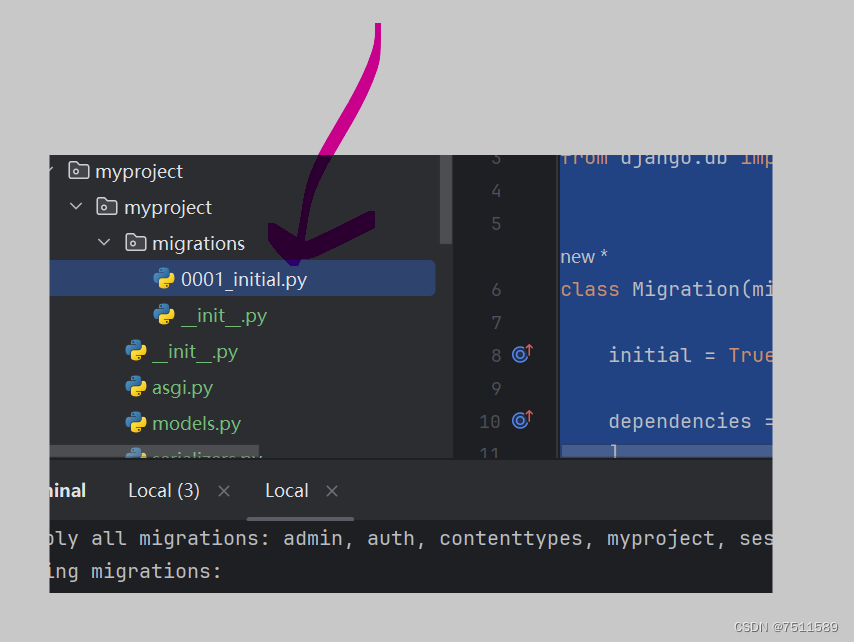Click the override gutter icon on line 10
The width and height of the screenshot is (854, 642).
pyautogui.click(x=521, y=420)
